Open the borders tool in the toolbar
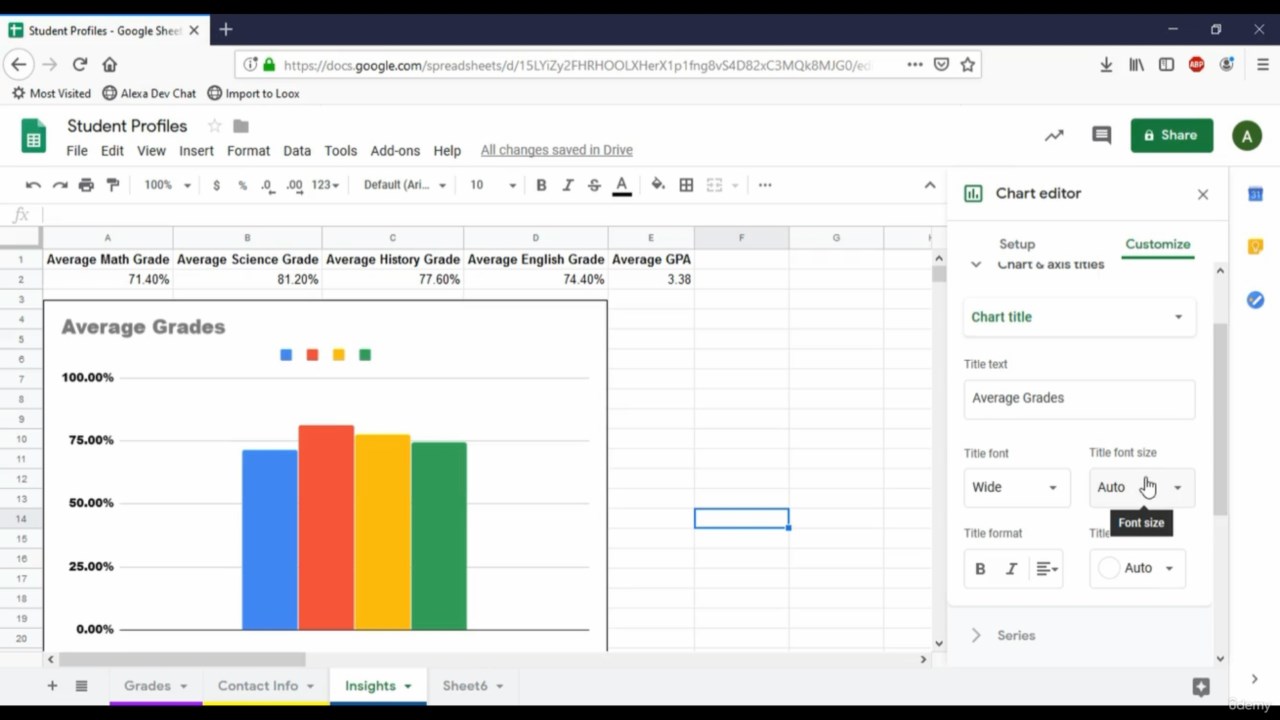The width and height of the screenshot is (1280, 720). [x=686, y=185]
